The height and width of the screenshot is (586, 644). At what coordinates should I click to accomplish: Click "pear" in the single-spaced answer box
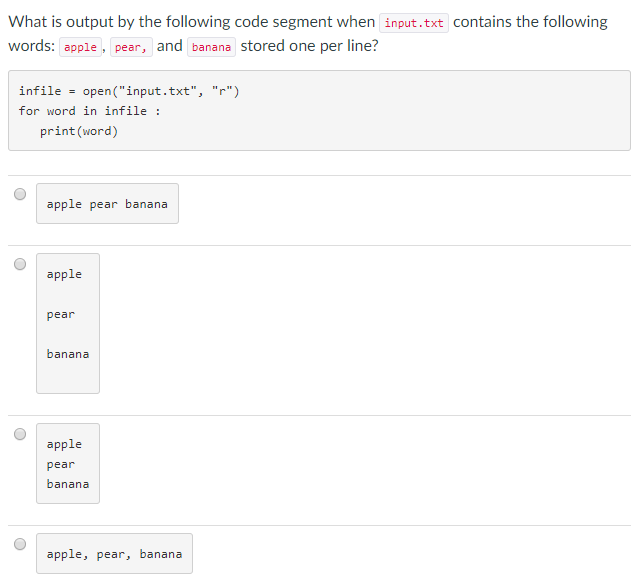(x=61, y=464)
